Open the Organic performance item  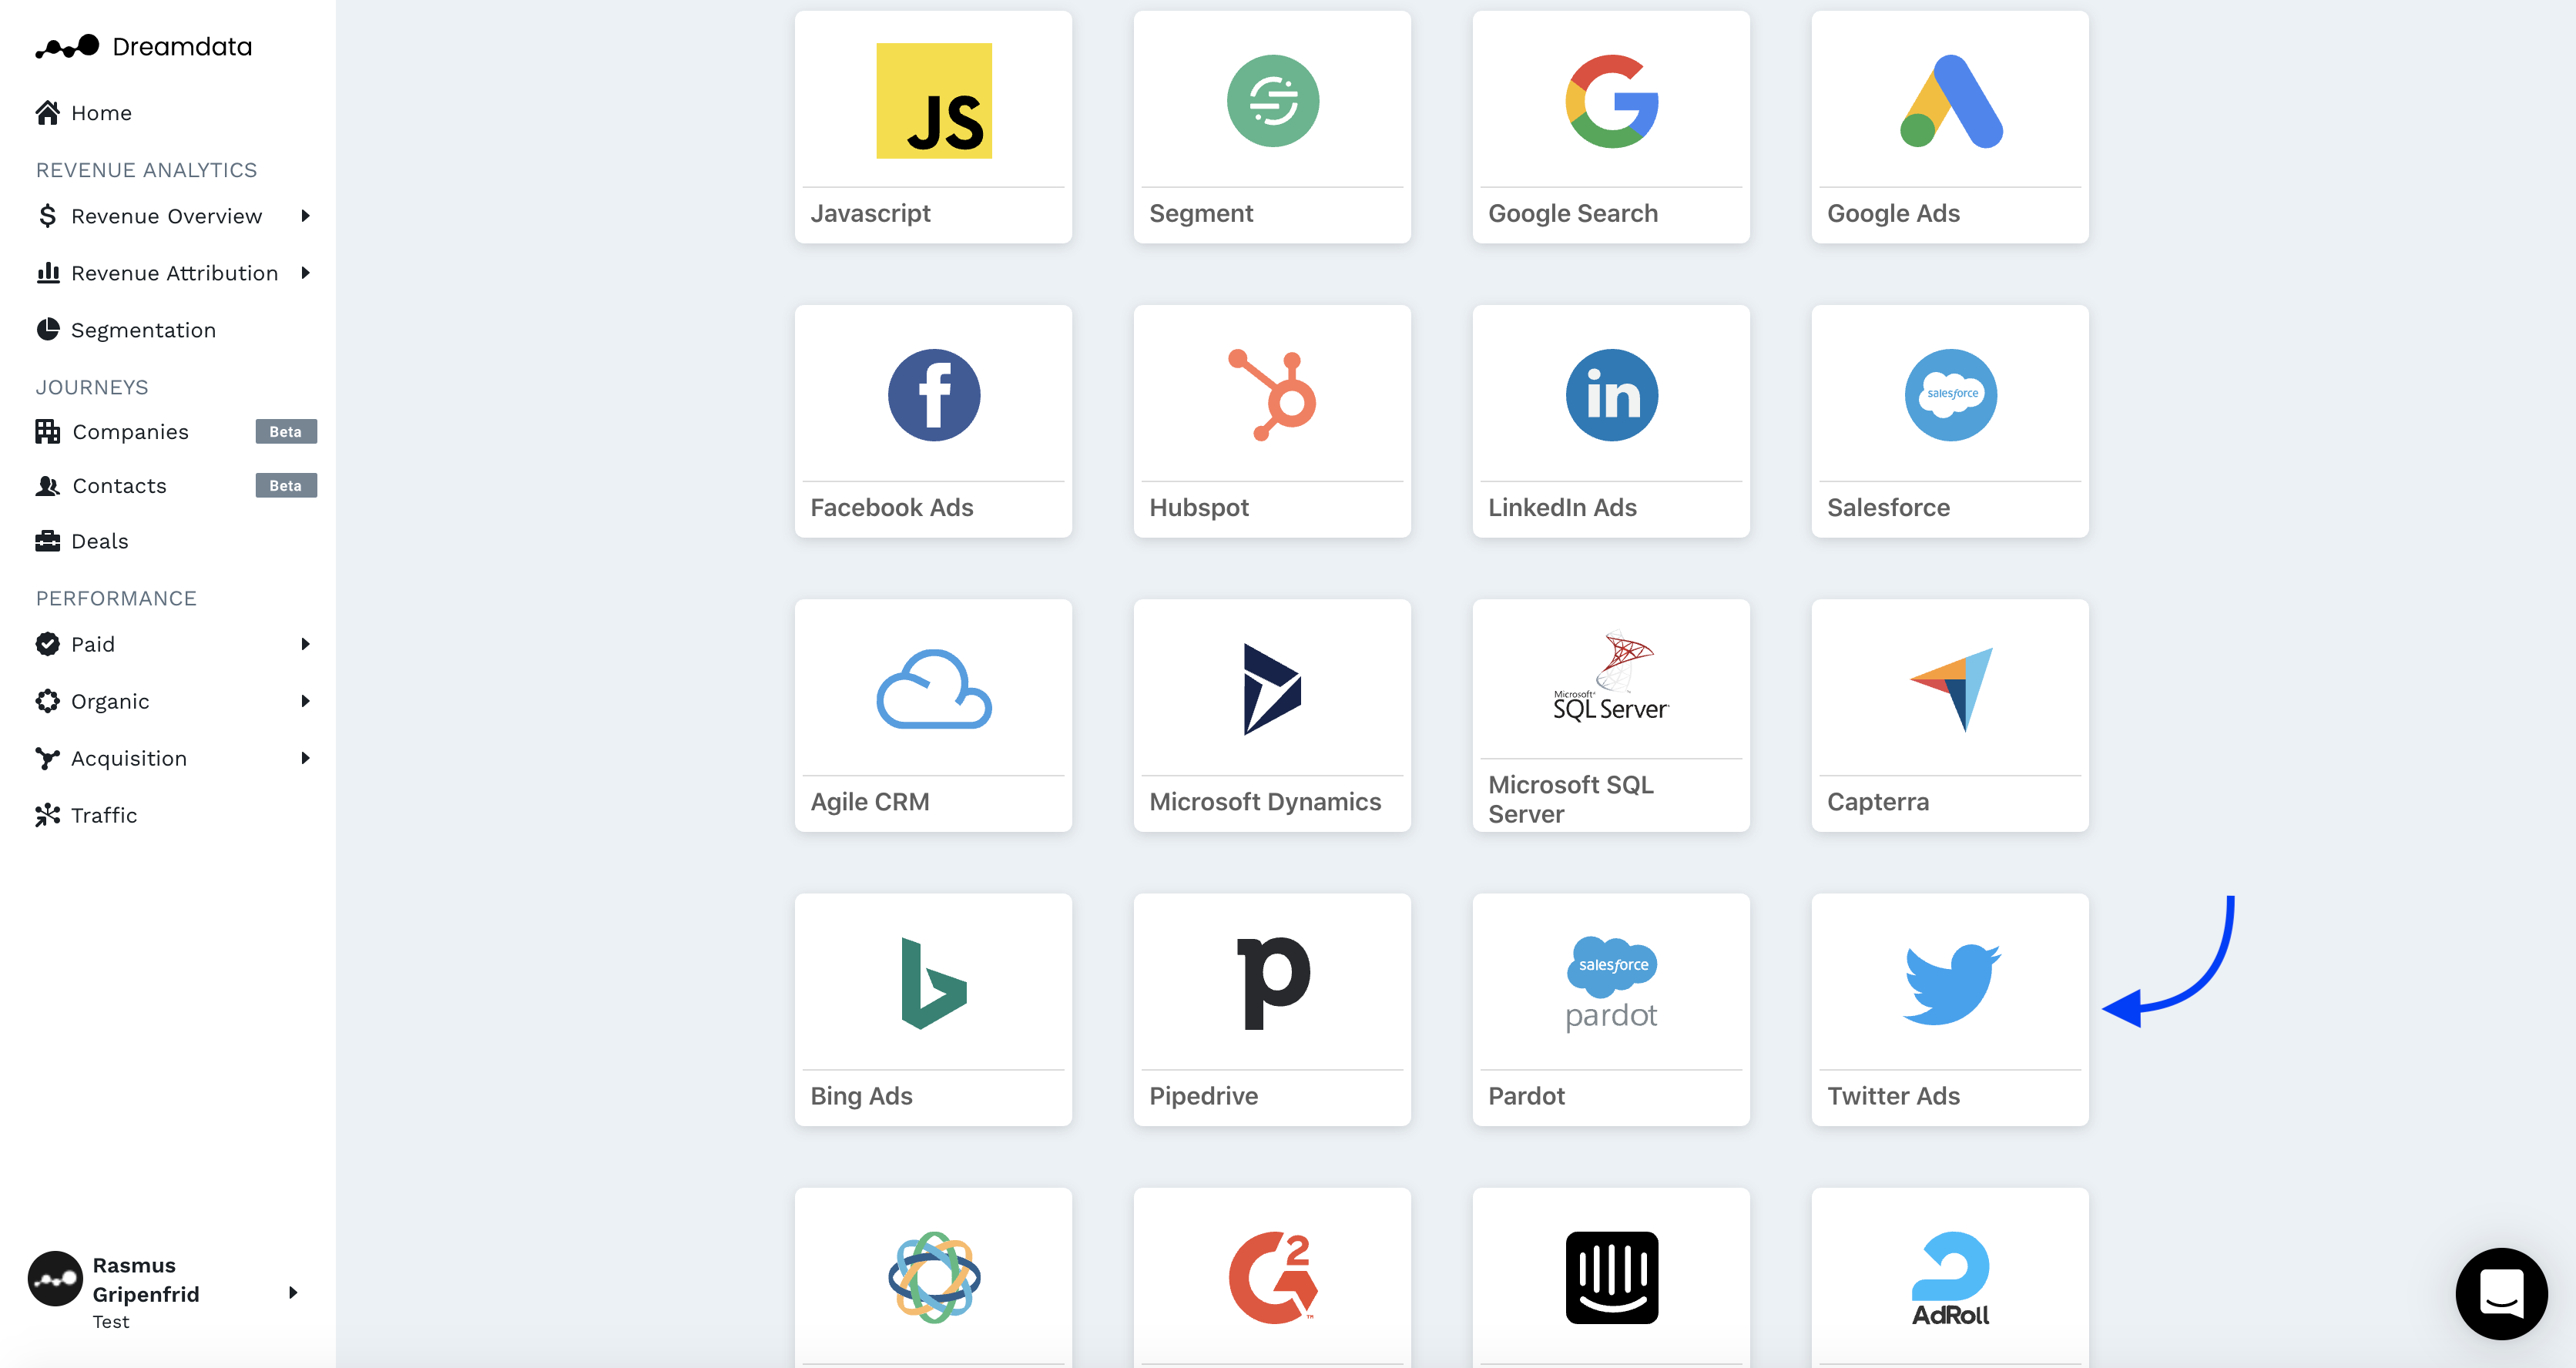(x=110, y=701)
